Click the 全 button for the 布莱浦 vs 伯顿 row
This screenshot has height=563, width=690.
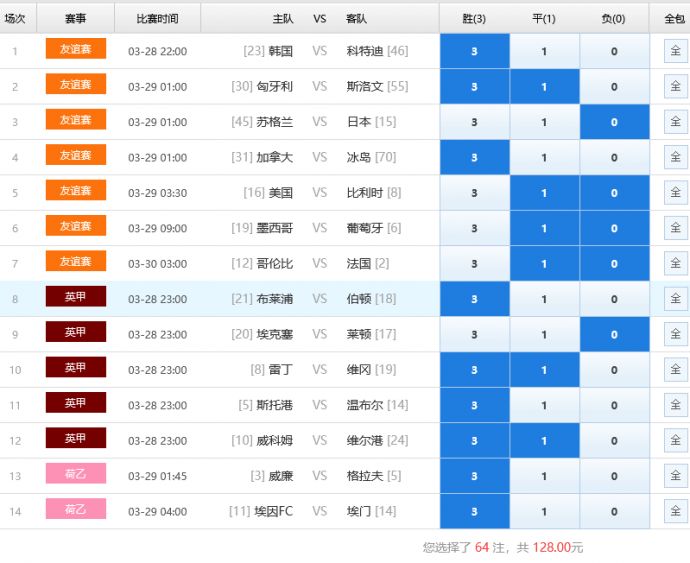click(675, 299)
